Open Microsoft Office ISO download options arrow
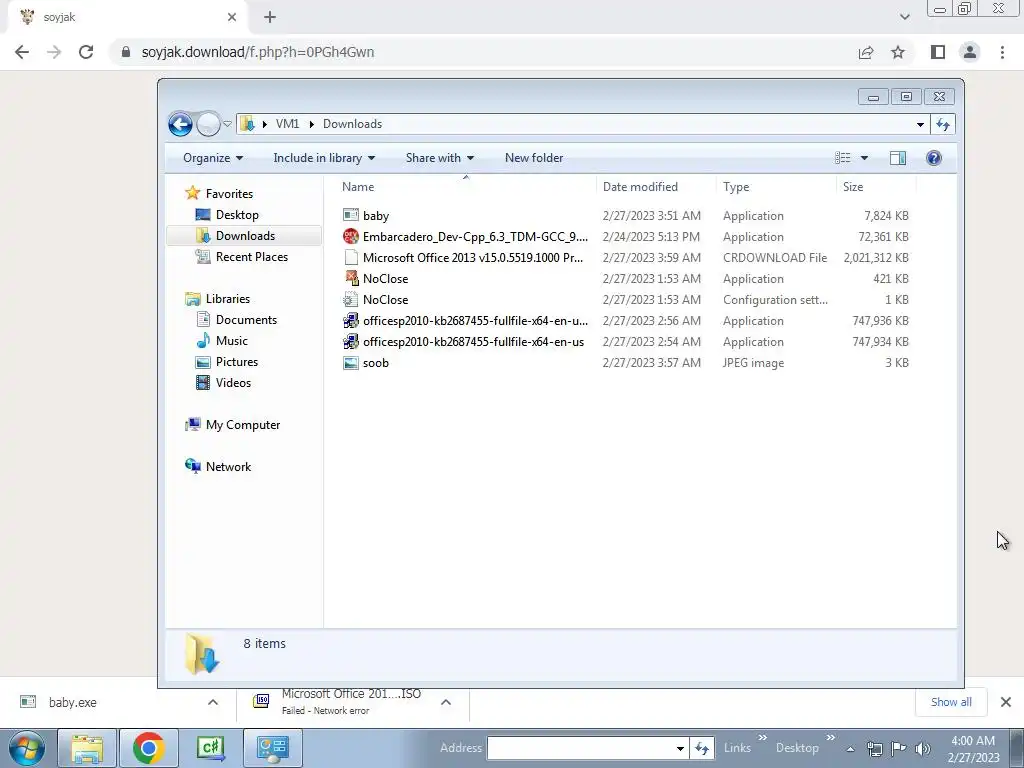 [x=445, y=703]
